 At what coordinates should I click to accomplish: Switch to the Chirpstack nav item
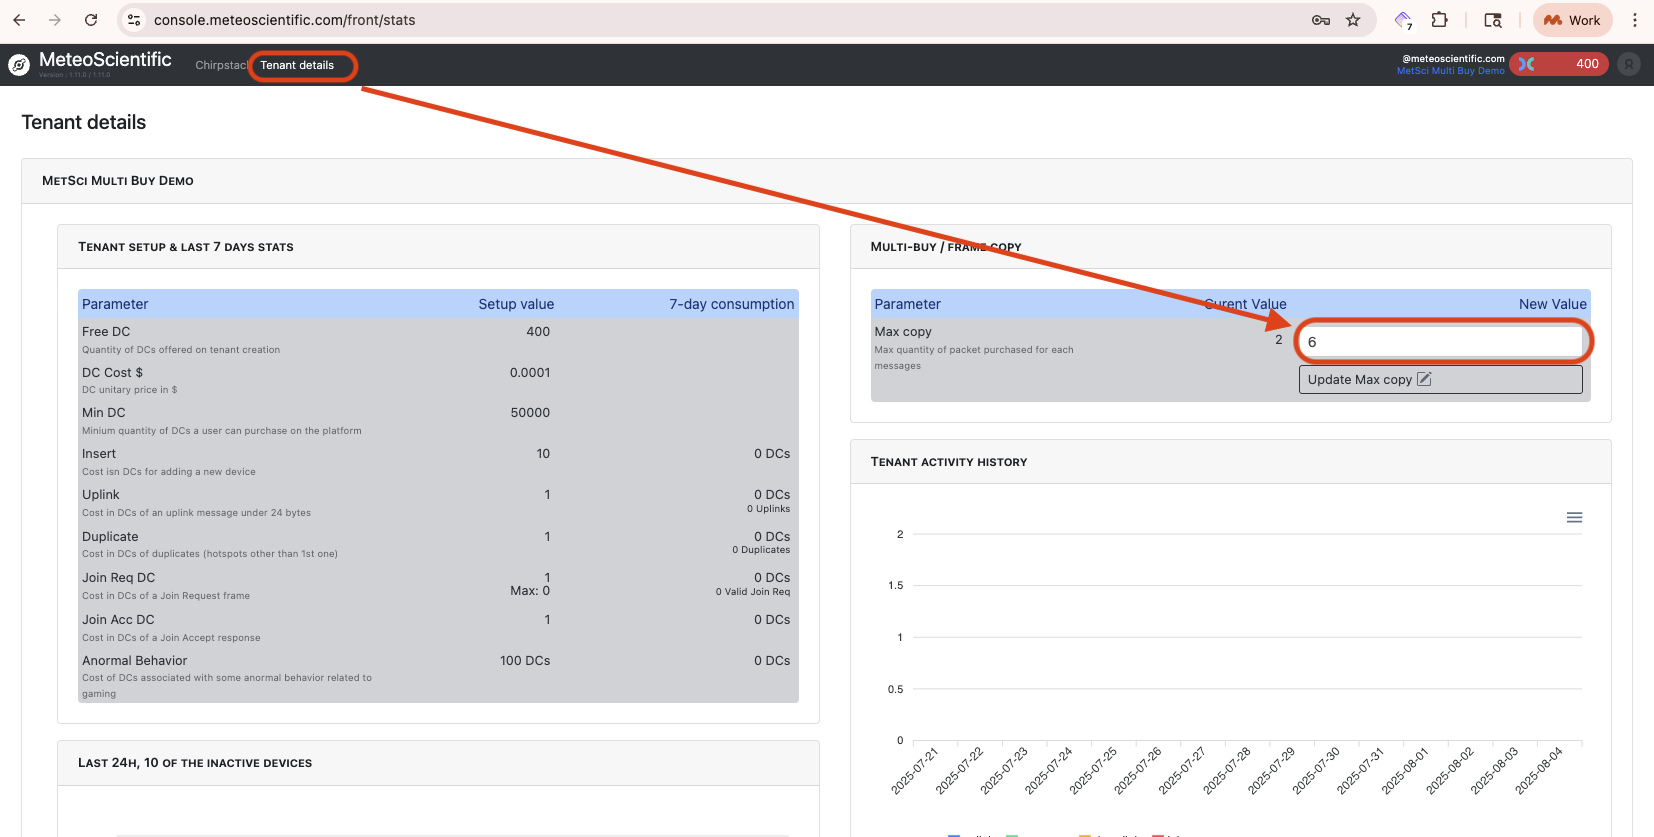[220, 65]
